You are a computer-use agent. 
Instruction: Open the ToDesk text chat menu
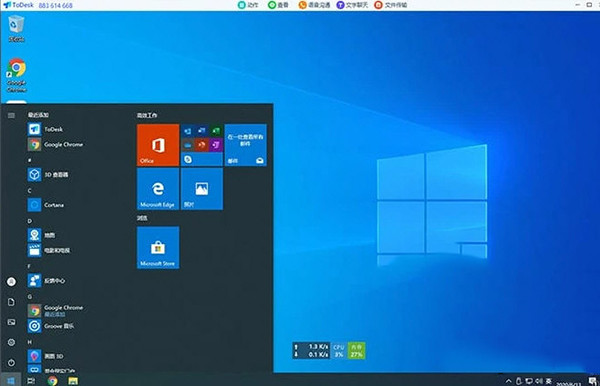pyautogui.click(x=352, y=5)
